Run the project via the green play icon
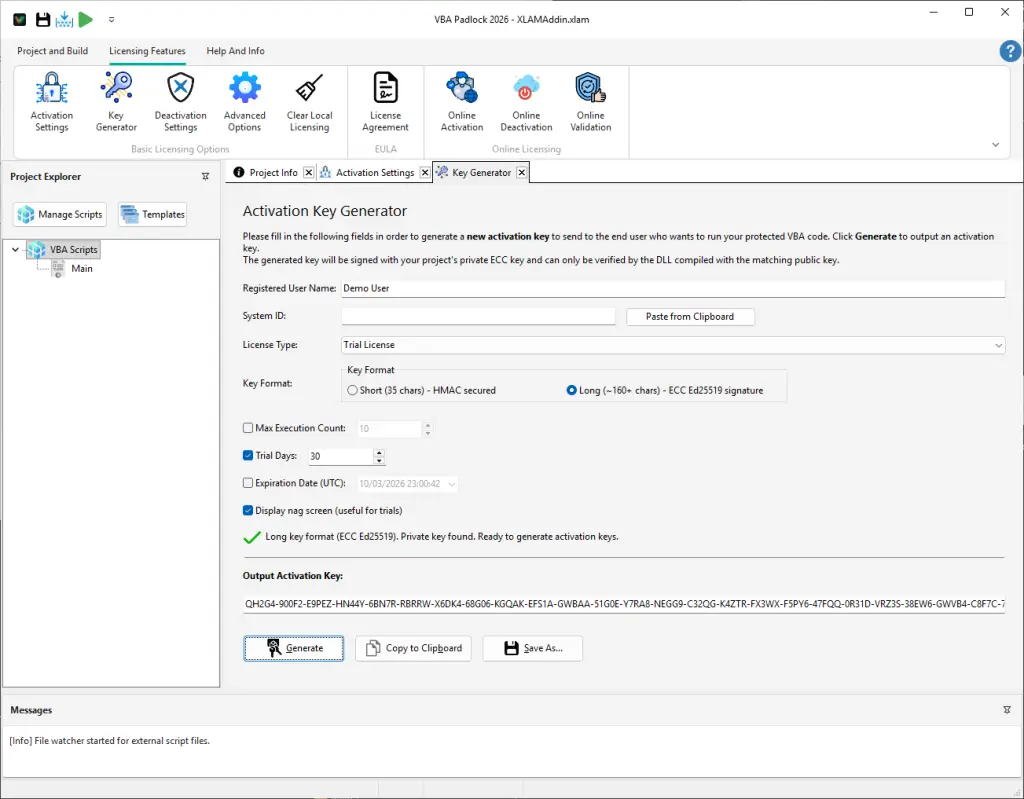1024x799 pixels. (86, 18)
